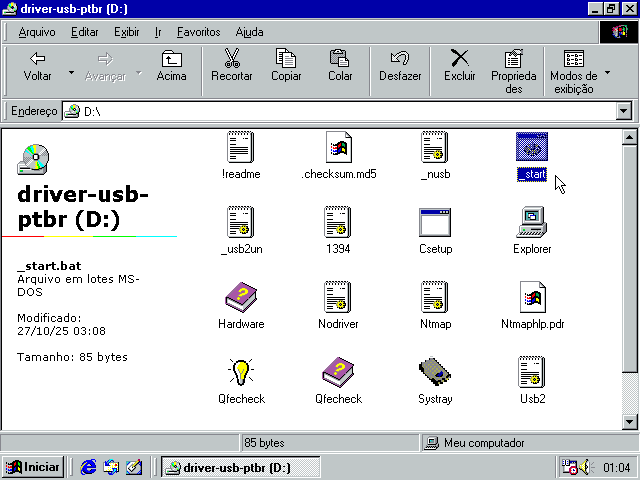The height and width of the screenshot is (480, 640).
Task: Expand the Voltar history dropdown arrow
Action: [71, 74]
